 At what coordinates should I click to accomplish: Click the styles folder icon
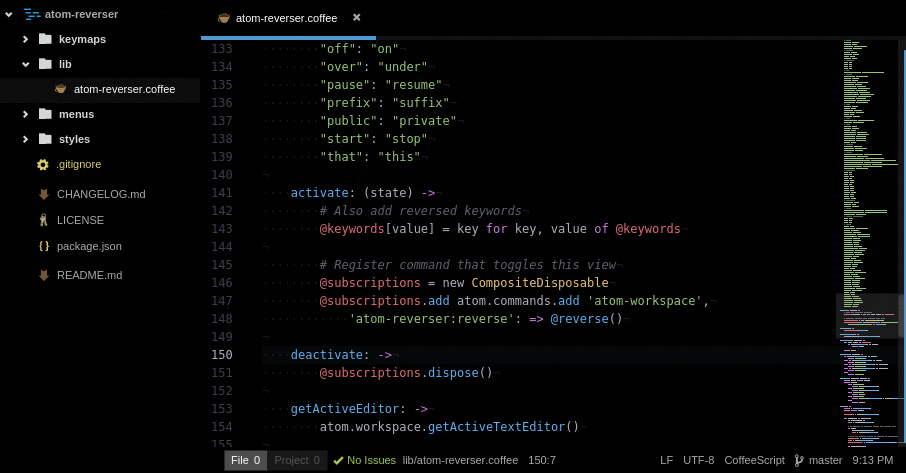[x=45, y=139]
